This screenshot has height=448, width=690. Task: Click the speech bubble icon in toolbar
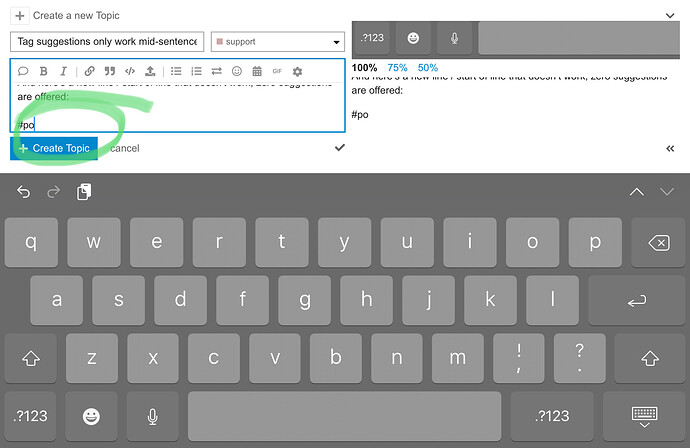(x=23, y=71)
